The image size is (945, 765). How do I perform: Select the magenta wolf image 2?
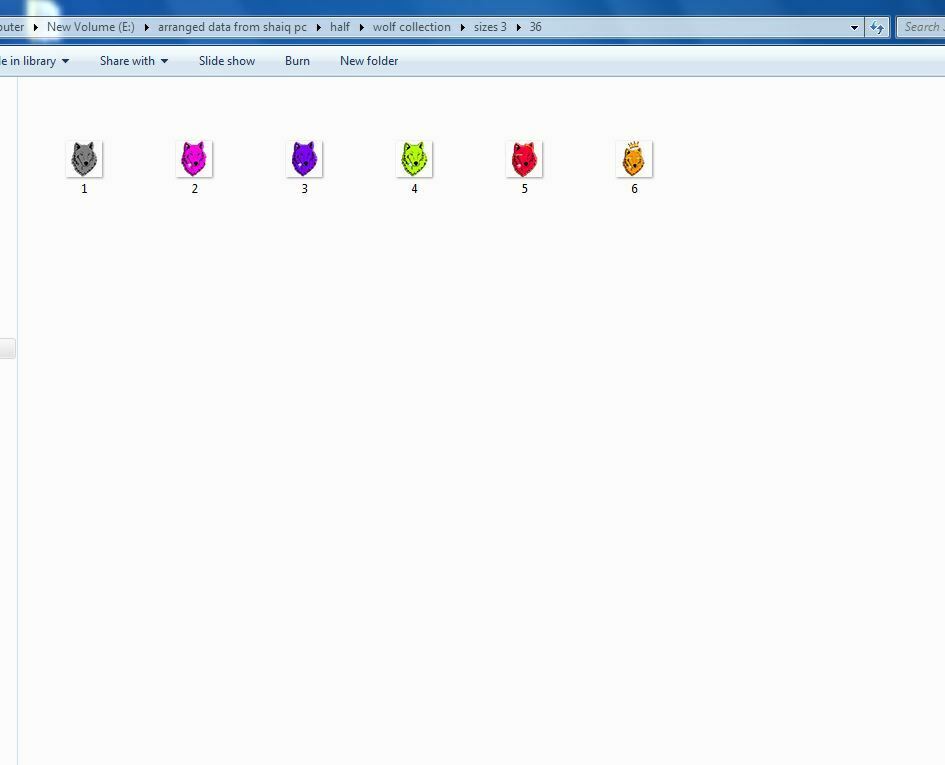pyautogui.click(x=194, y=159)
